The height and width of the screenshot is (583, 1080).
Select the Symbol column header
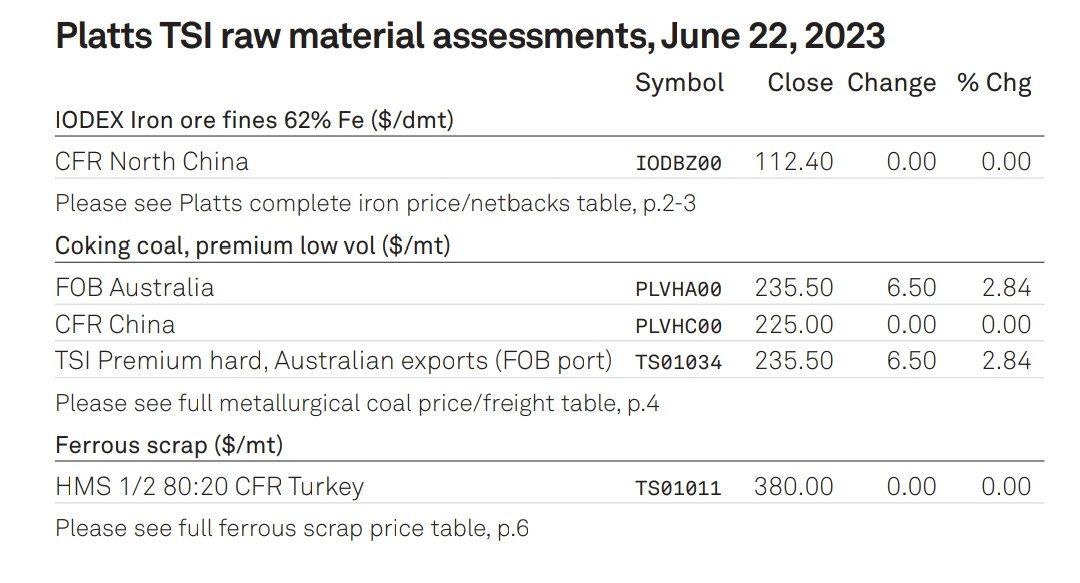click(679, 83)
